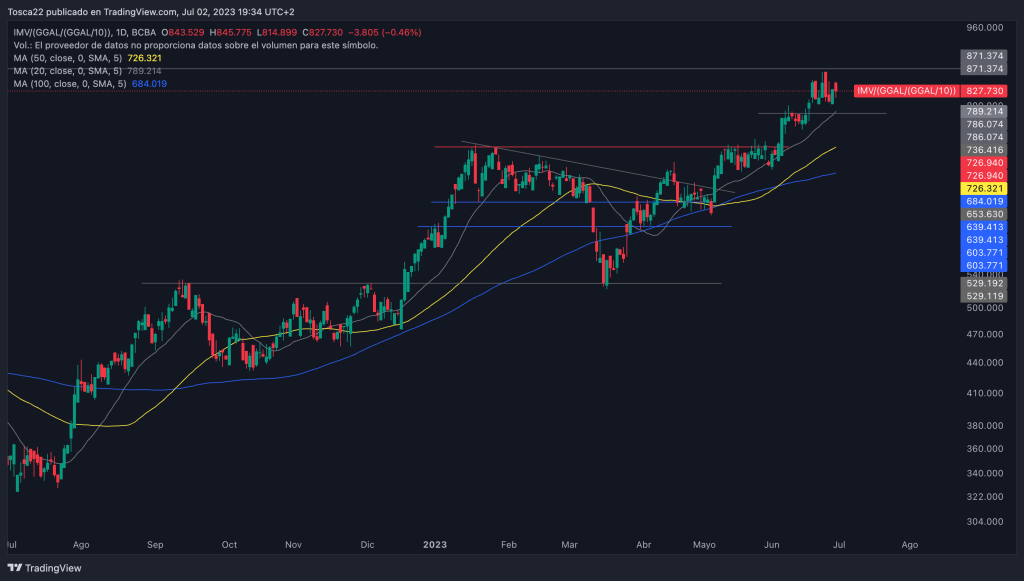Image resolution: width=1024 pixels, height=581 pixels.
Task: Click the gray 789.214 price axis label
Action: 983,112
